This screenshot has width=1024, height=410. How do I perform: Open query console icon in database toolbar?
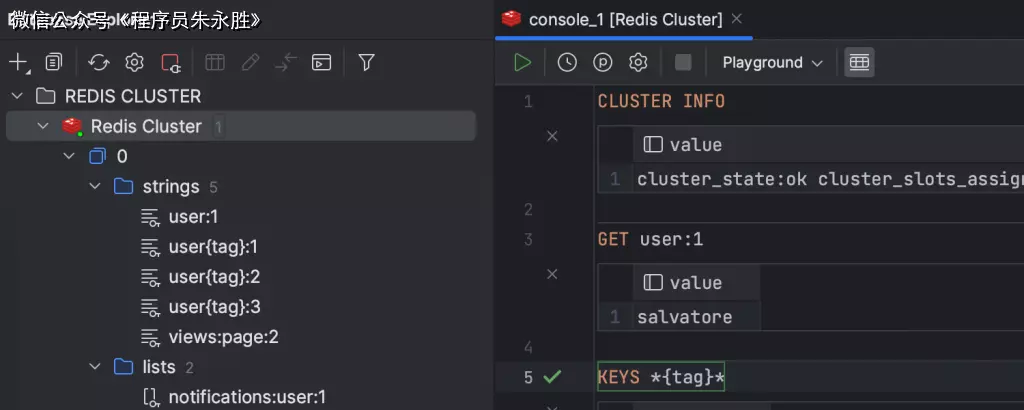coord(321,62)
